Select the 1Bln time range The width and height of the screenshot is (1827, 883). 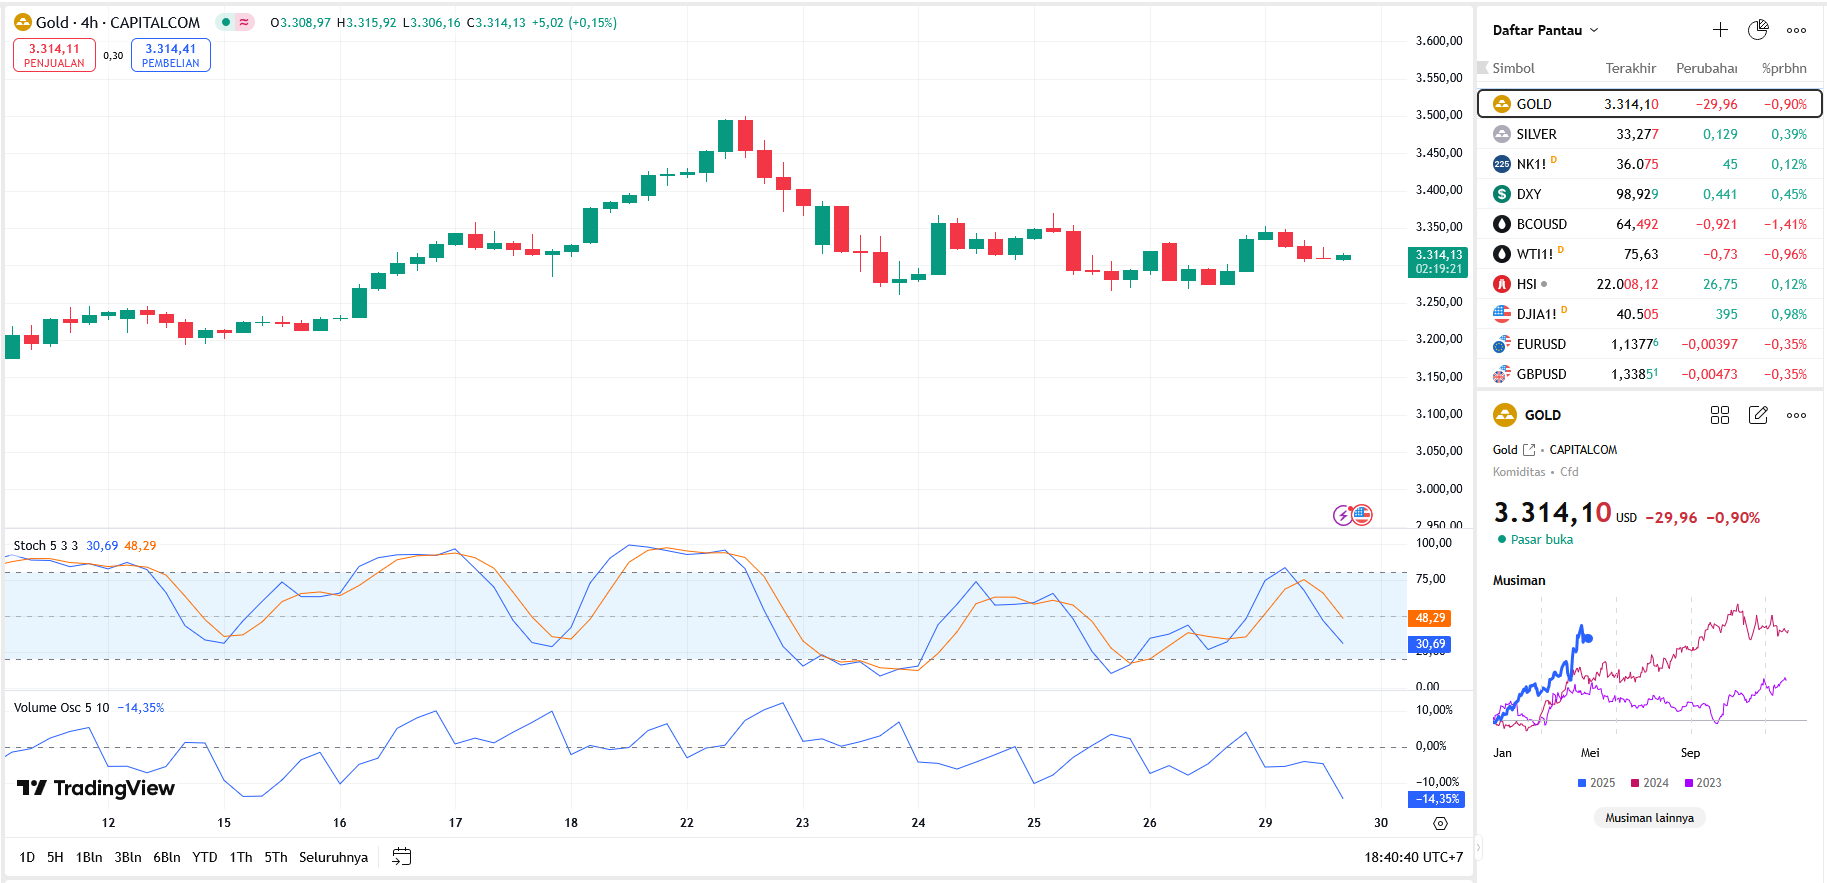tap(89, 857)
